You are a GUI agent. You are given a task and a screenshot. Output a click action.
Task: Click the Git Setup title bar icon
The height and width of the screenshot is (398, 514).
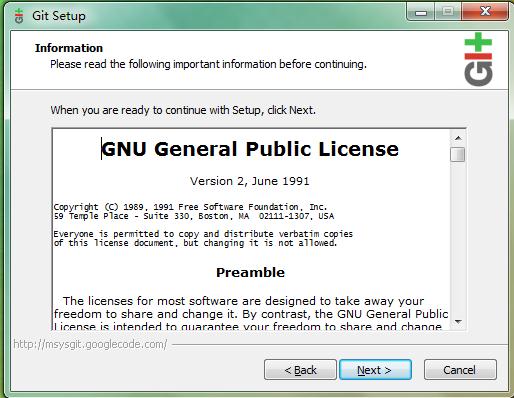19,16
